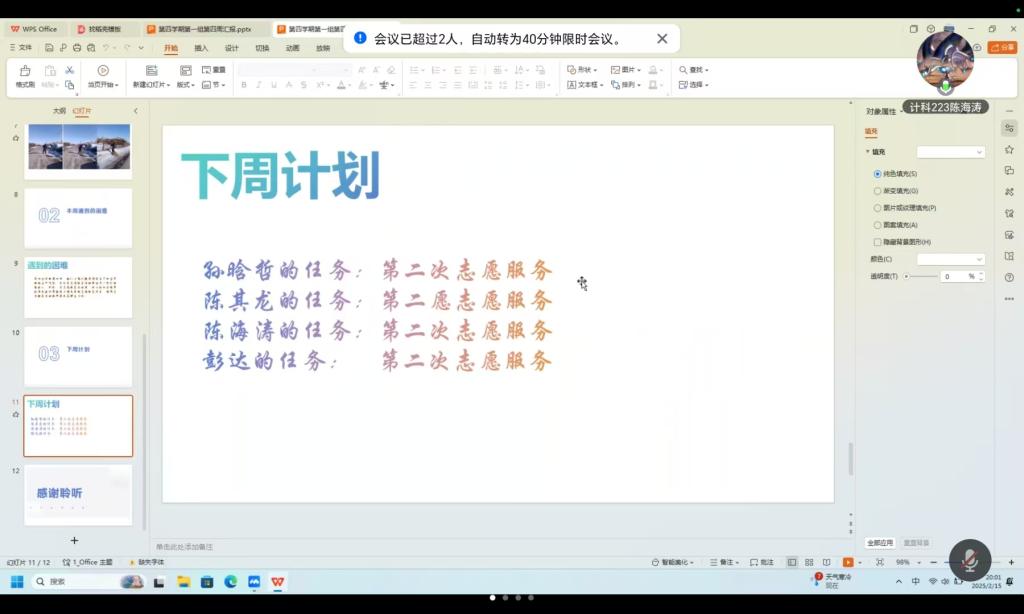This screenshot has width=1024, height=614.
Task: Check the hide background graphics box
Action: click(x=878, y=242)
